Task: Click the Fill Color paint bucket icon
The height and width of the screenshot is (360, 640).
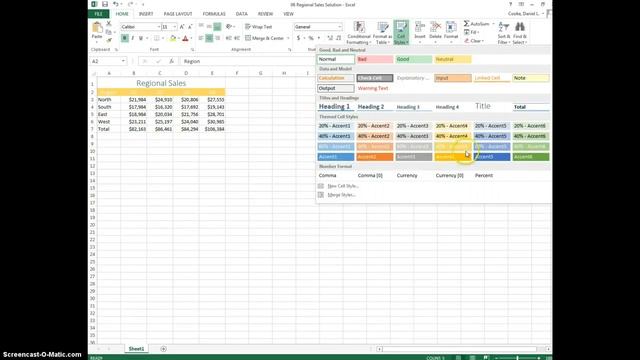Action: [x=173, y=38]
